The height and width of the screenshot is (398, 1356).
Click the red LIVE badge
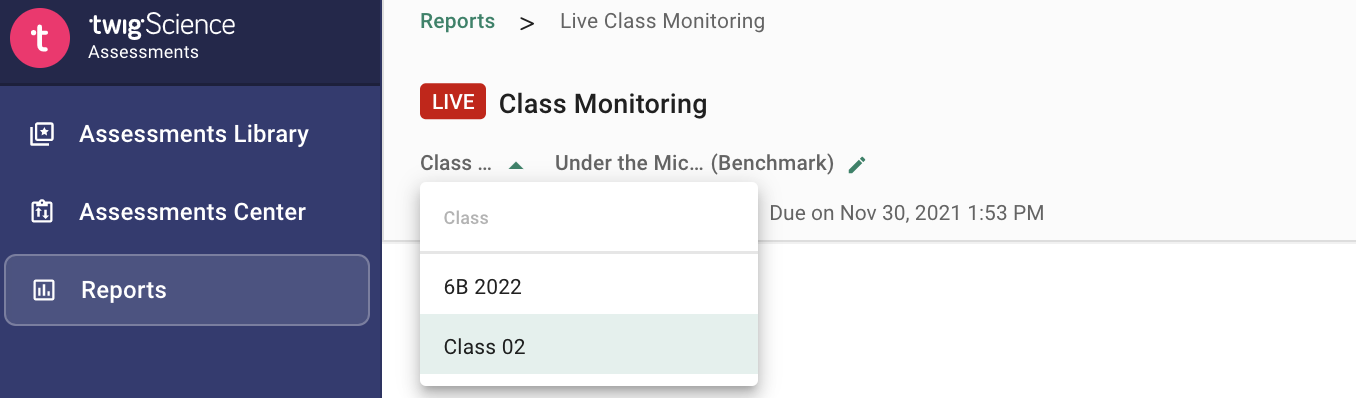(453, 102)
